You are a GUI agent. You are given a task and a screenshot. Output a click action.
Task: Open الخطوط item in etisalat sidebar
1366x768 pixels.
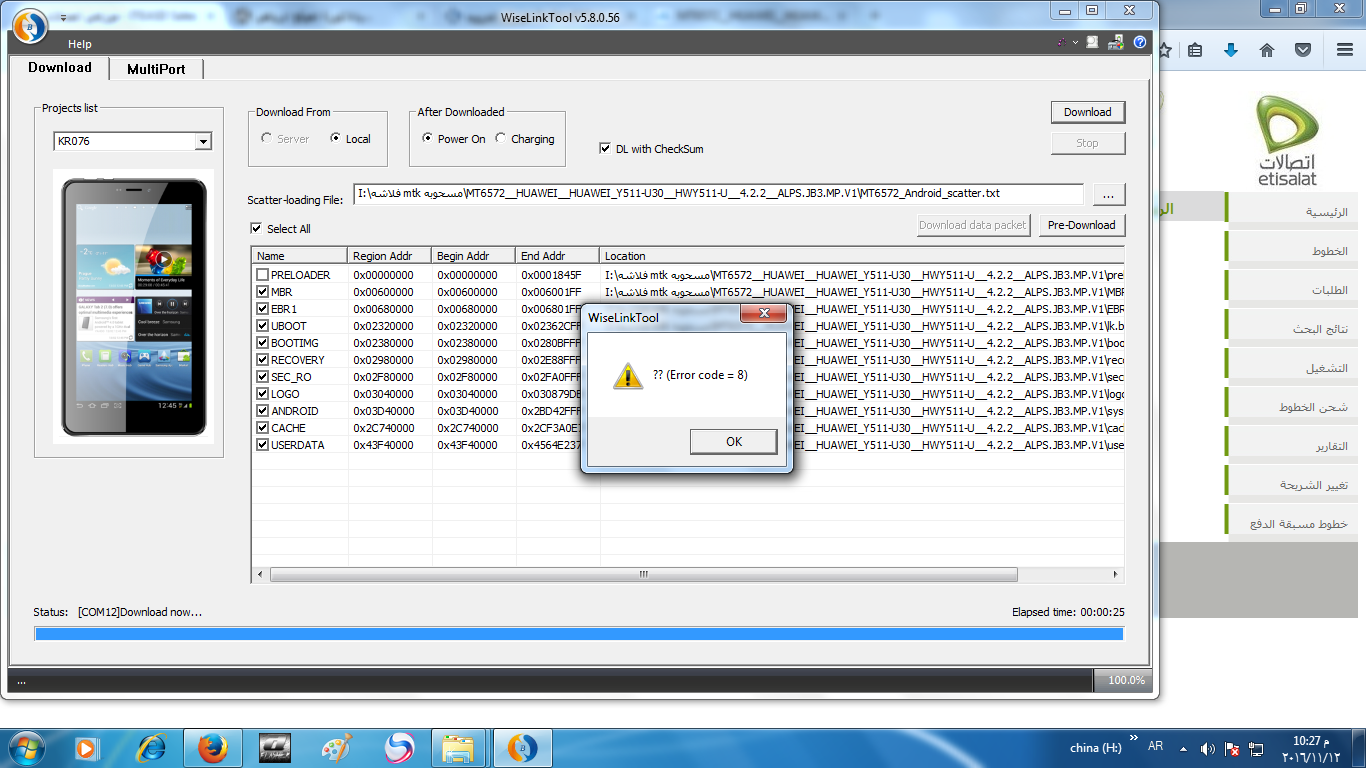coord(1291,251)
